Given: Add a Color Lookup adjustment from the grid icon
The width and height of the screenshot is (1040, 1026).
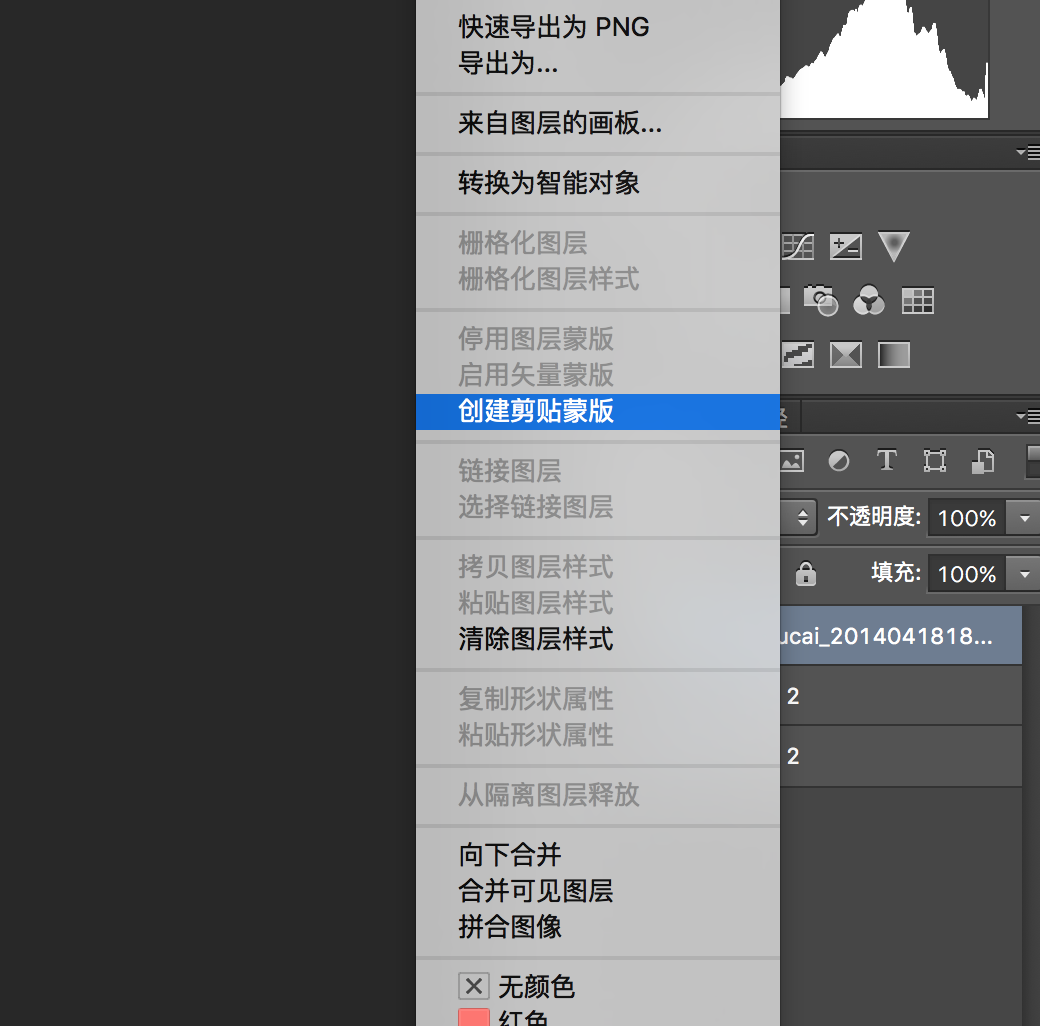Looking at the screenshot, I should pos(918,301).
